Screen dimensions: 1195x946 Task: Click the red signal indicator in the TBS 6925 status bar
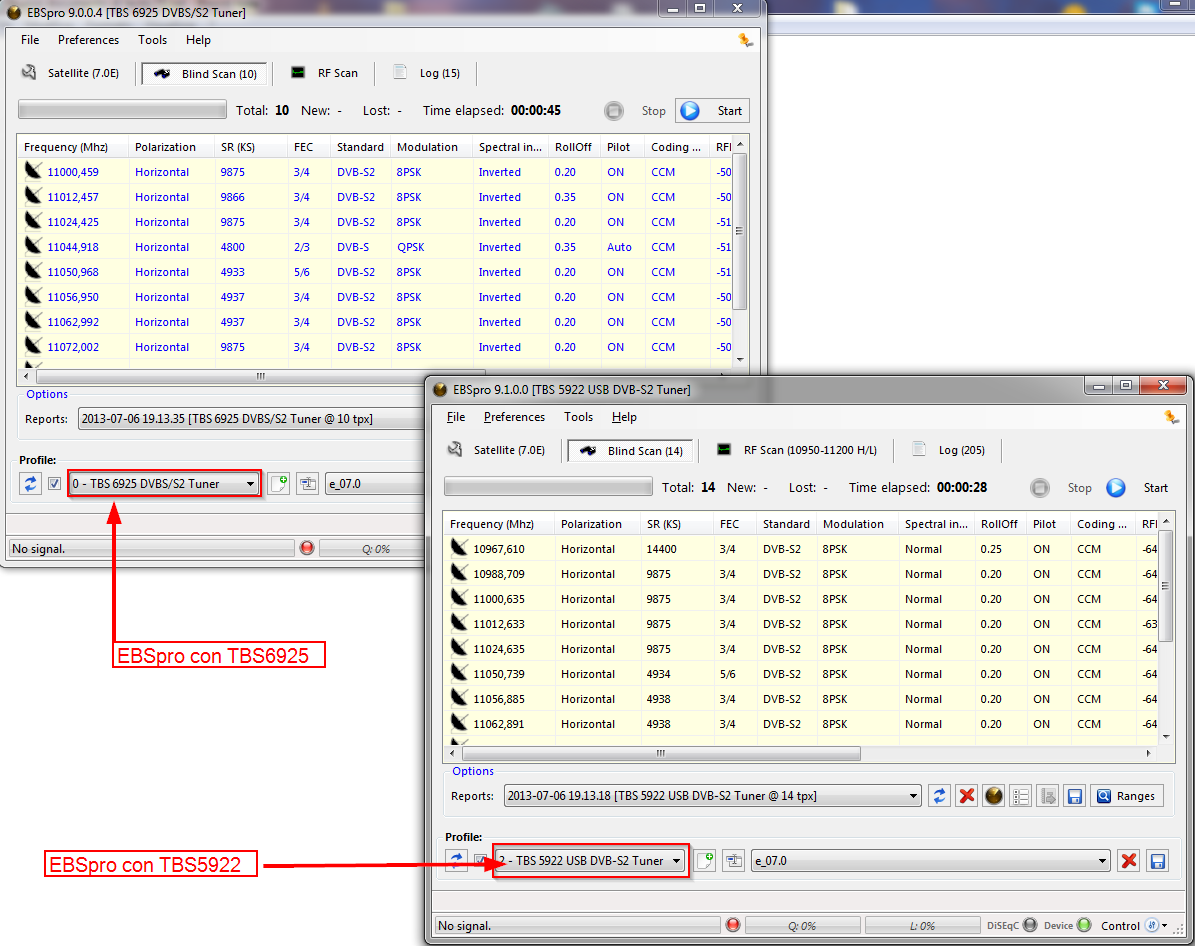[x=307, y=547]
